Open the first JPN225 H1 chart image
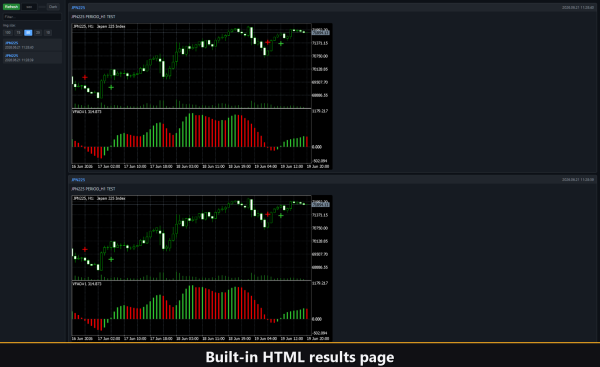This screenshot has width=600, height=367. click(202, 96)
